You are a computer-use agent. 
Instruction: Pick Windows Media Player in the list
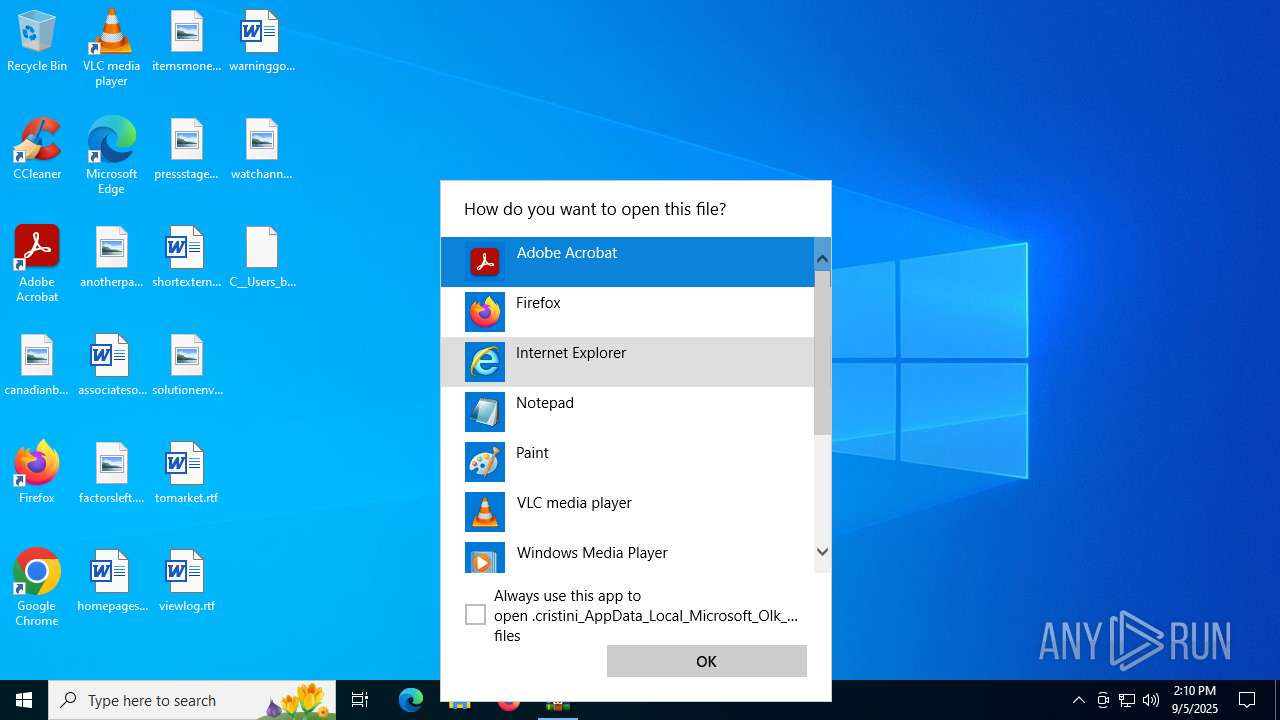pyautogui.click(x=628, y=555)
